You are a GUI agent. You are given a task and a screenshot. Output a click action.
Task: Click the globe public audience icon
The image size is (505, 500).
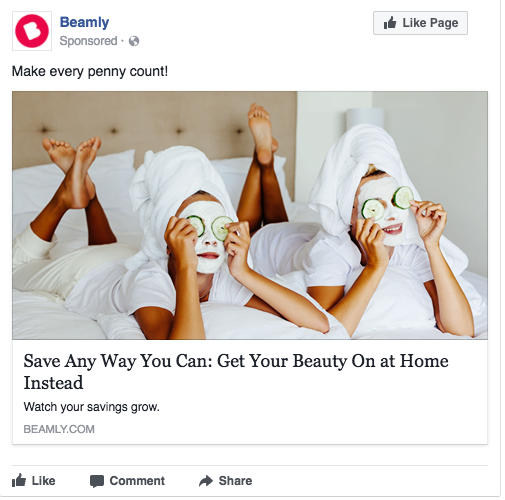(134, 41)
